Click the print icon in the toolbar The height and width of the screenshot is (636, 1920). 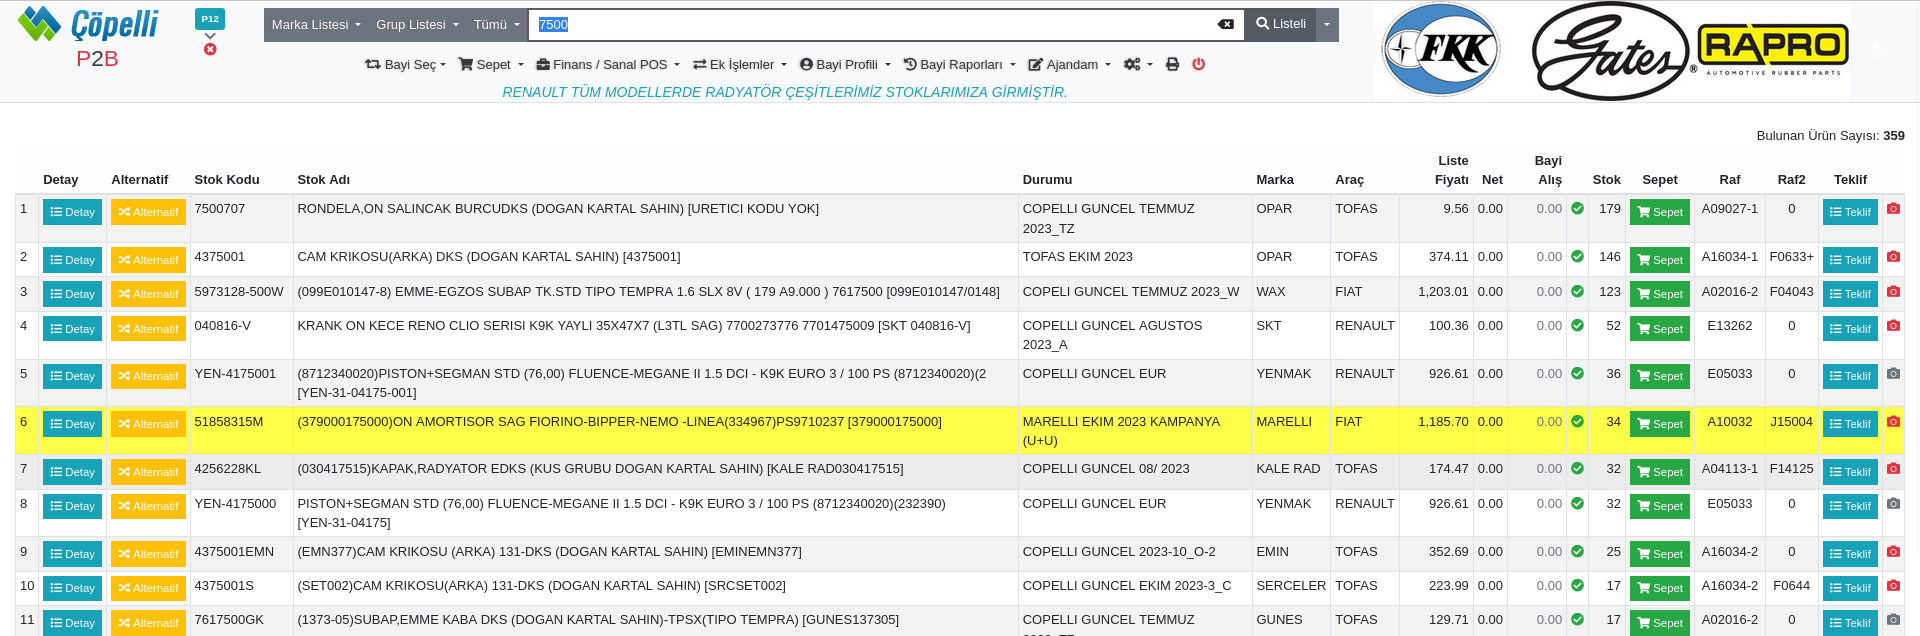click(x=1172, y=64)
